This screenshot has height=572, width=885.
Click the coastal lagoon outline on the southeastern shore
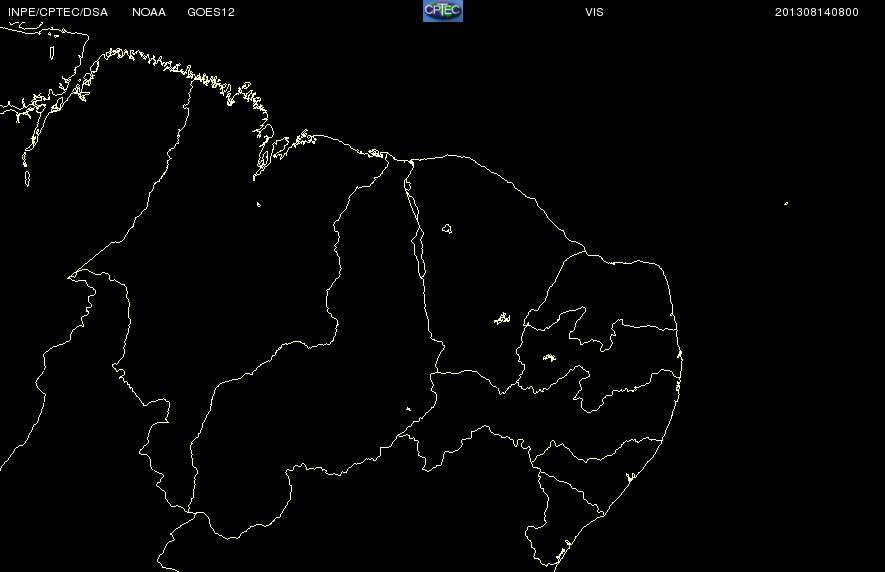631,477
